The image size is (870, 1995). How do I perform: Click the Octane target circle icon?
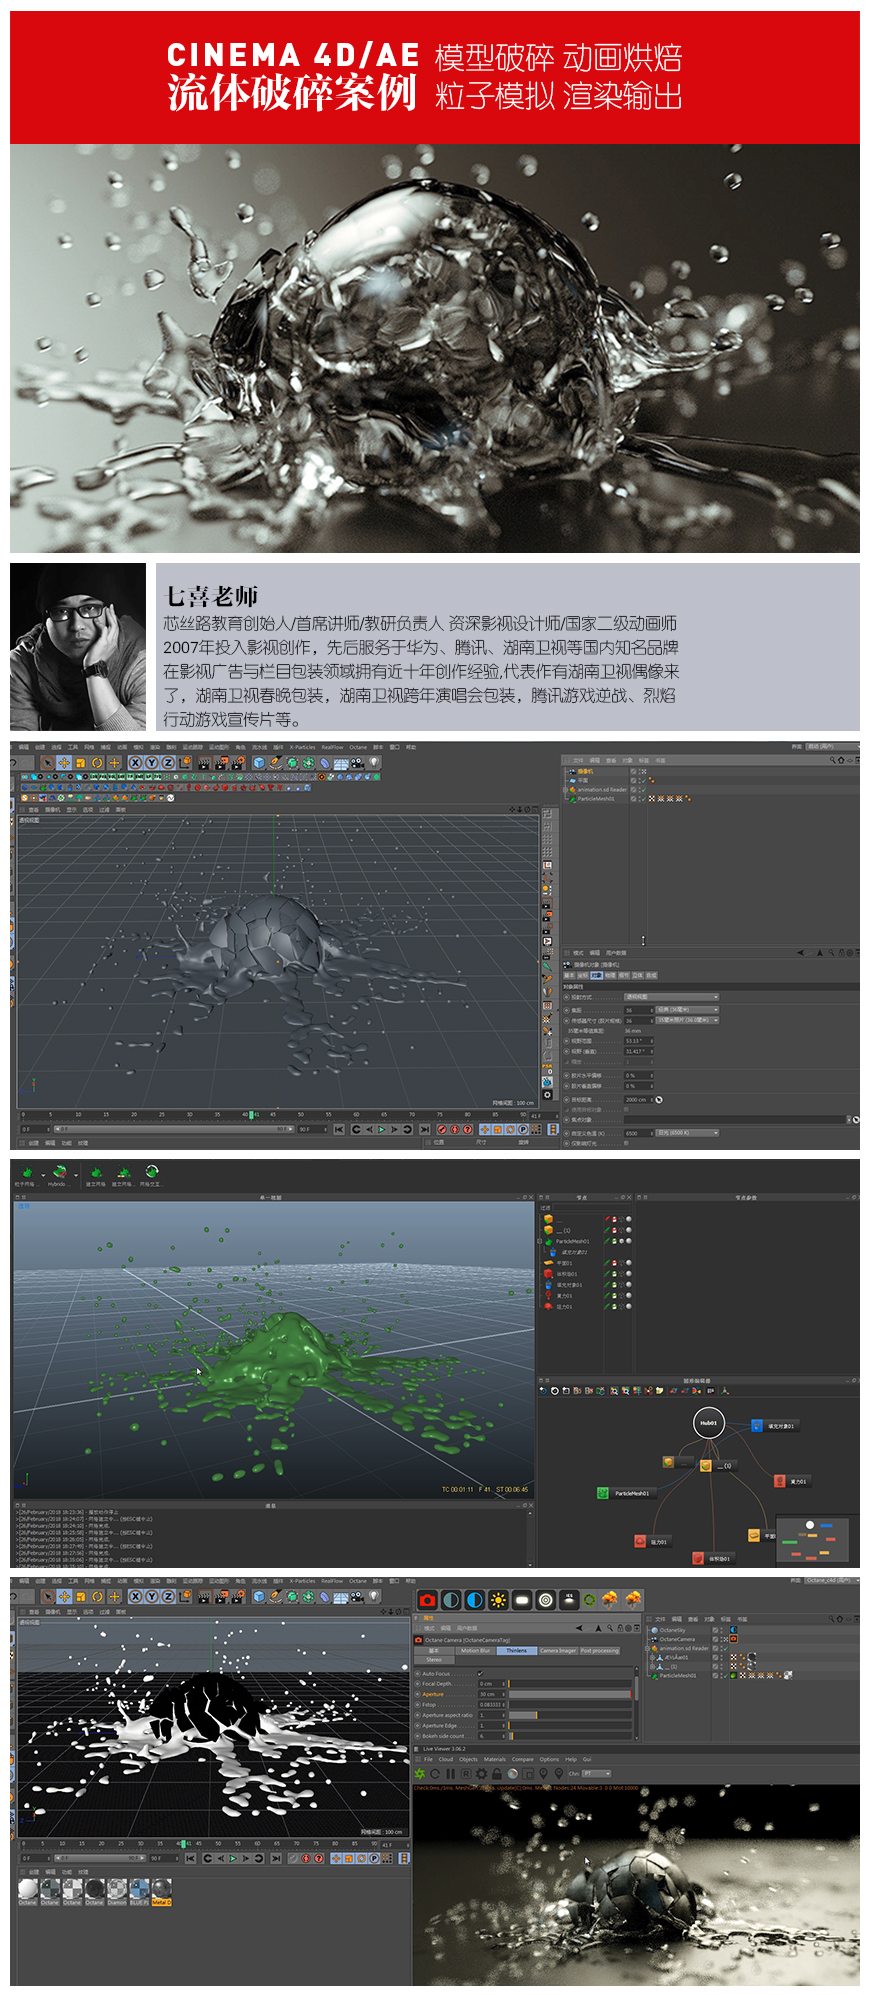click(x=546, y=1600)
